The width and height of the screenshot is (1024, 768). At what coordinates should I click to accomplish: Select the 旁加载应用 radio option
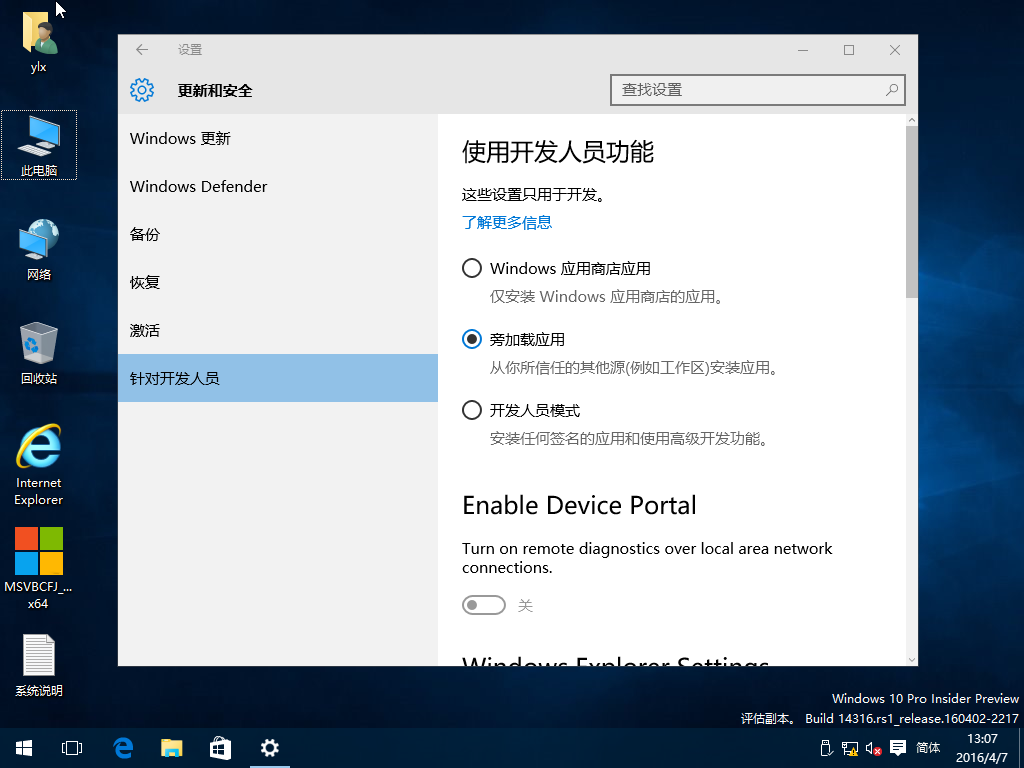point(472,339)
